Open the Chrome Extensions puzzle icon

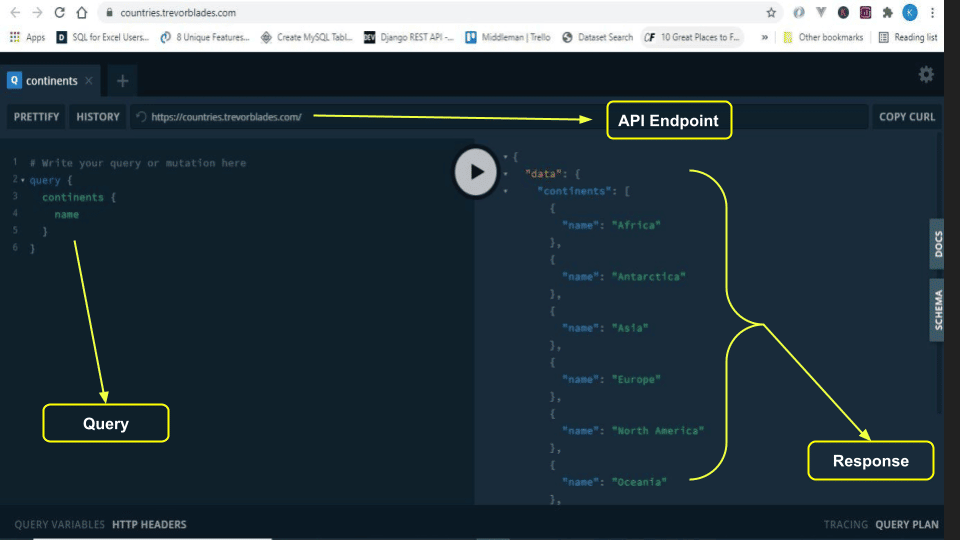pos(887,13)
